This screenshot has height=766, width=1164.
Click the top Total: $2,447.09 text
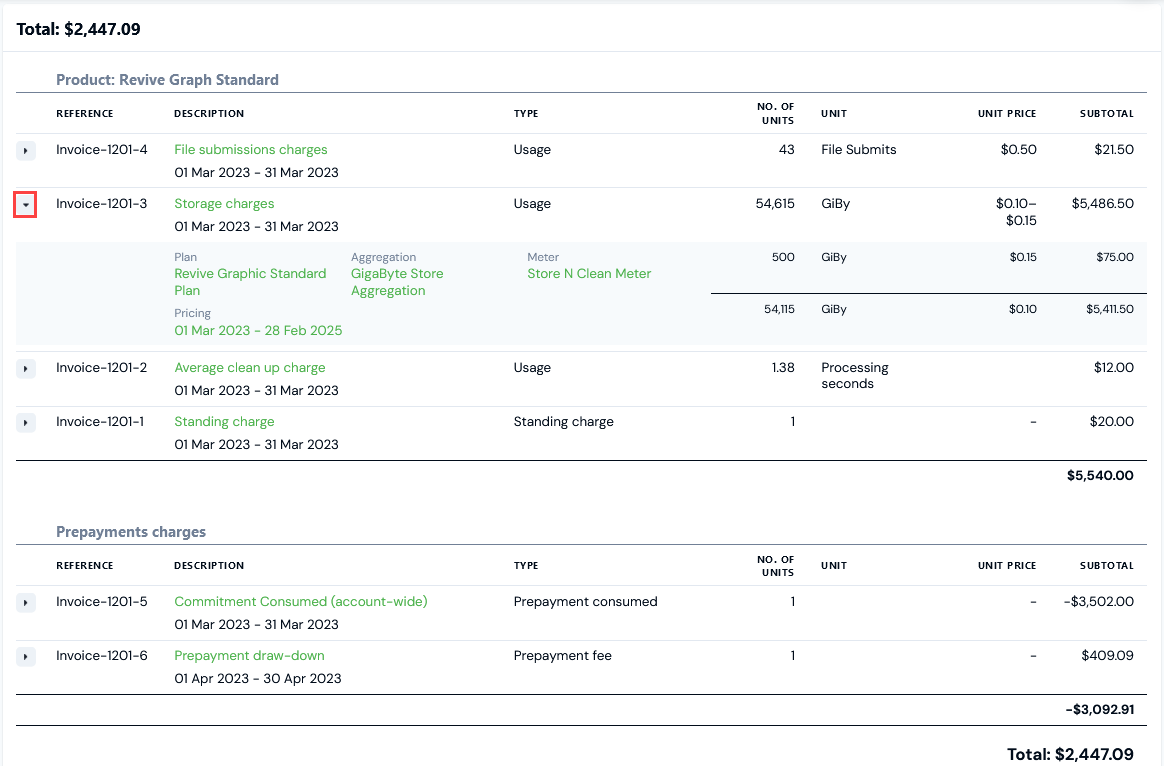[79, 29]
